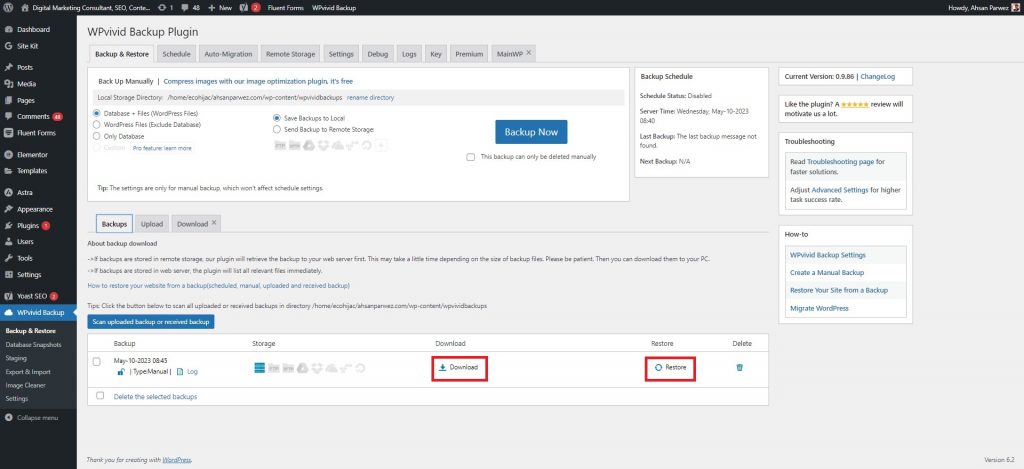Viewport: 1024px width, 469px height.
Task: Click the Delete the selected backups link
Action: point(155,396)
